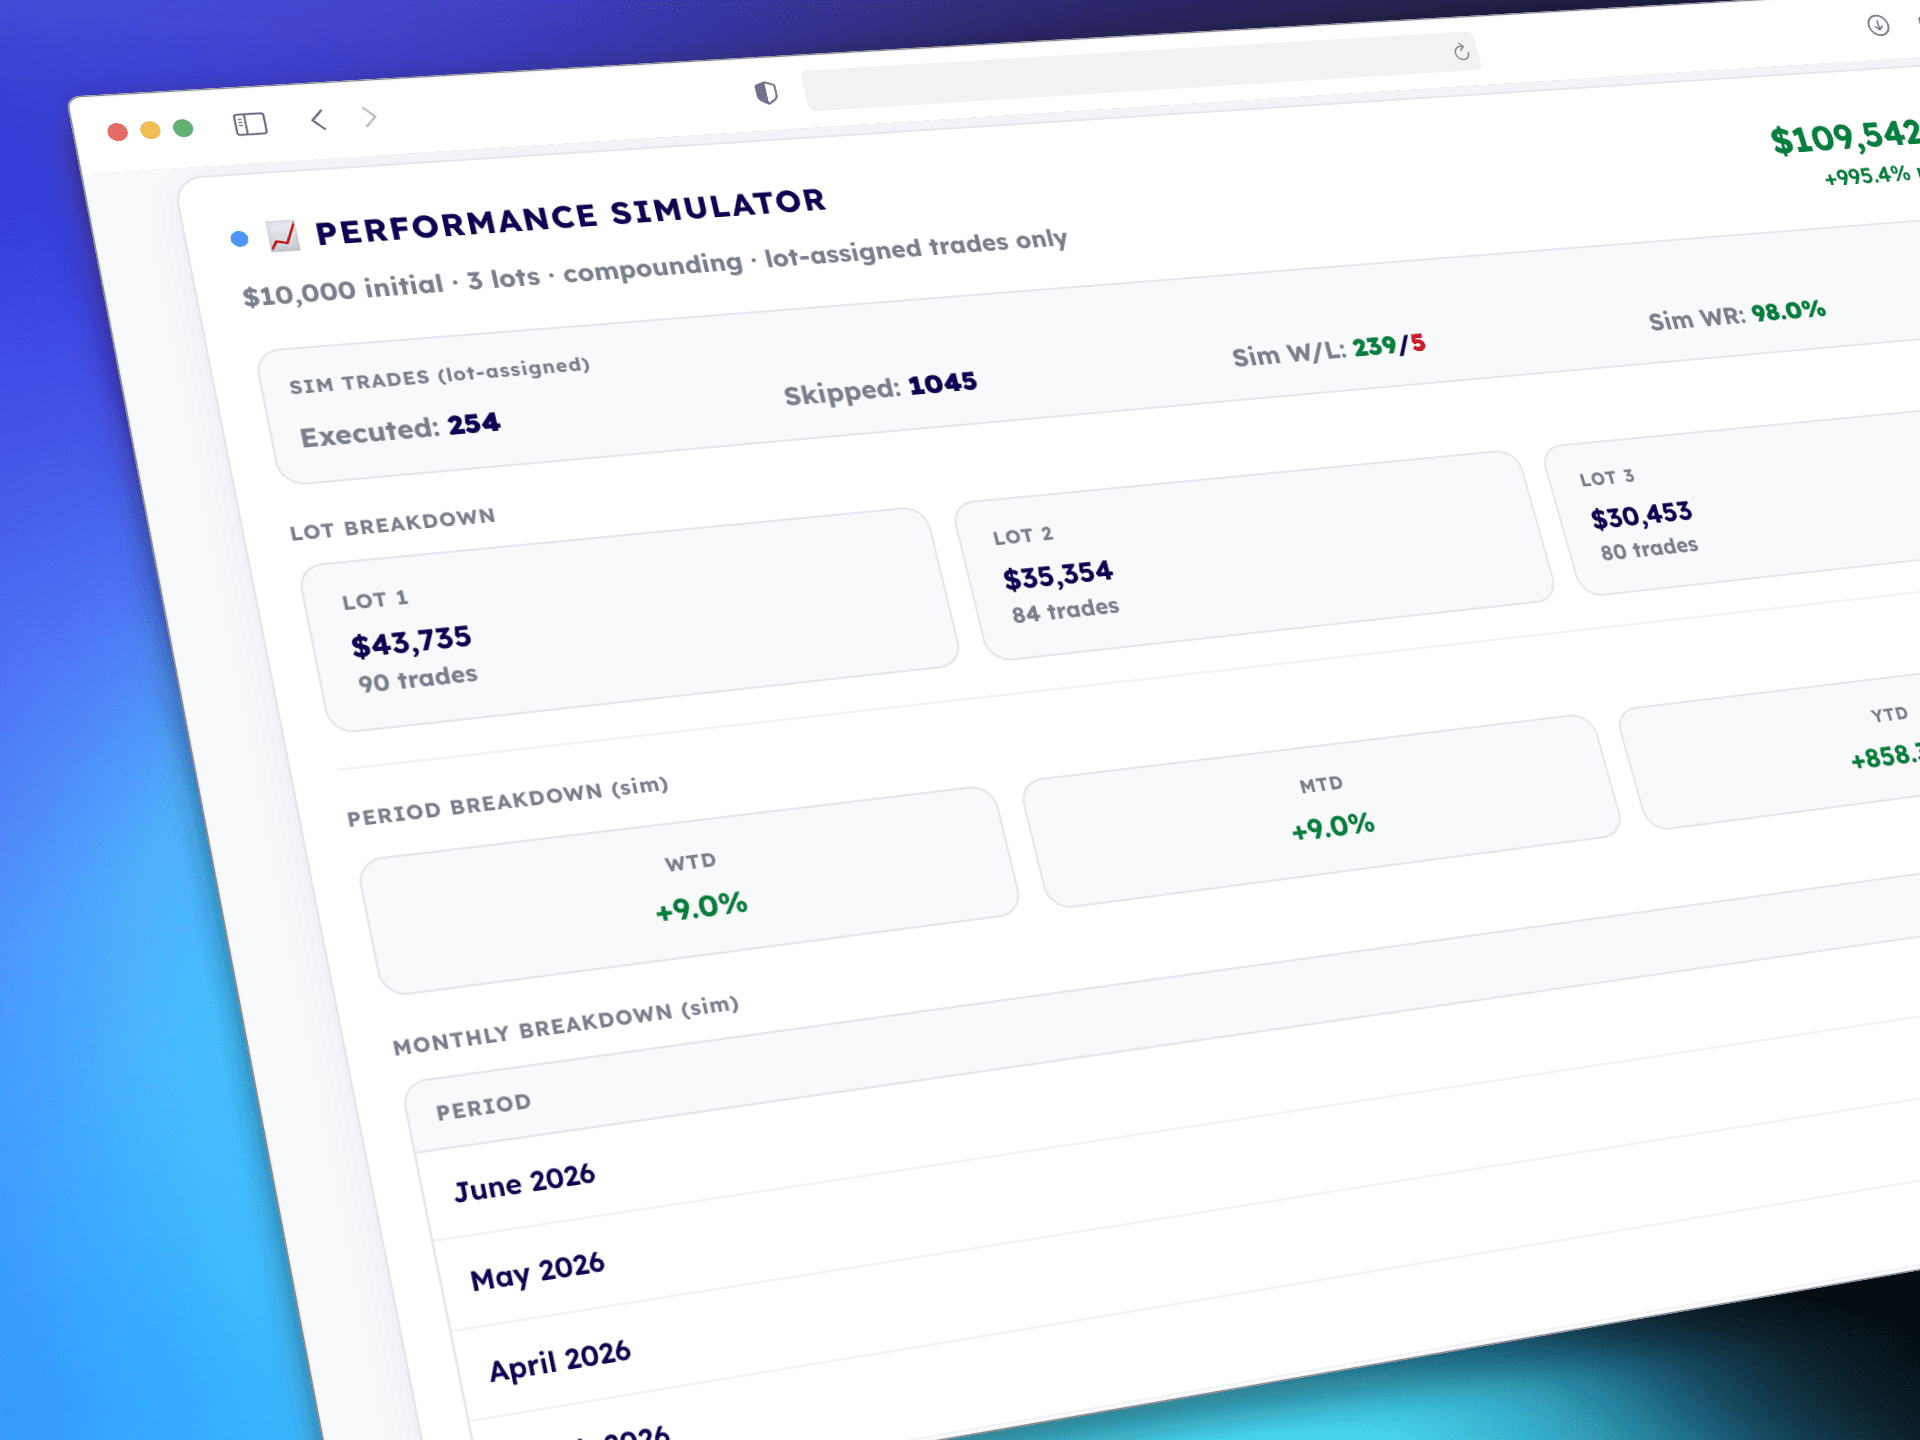Click the browser address bar
This screenshot has height=1440, width=1920.
(x=1140, y=71)
